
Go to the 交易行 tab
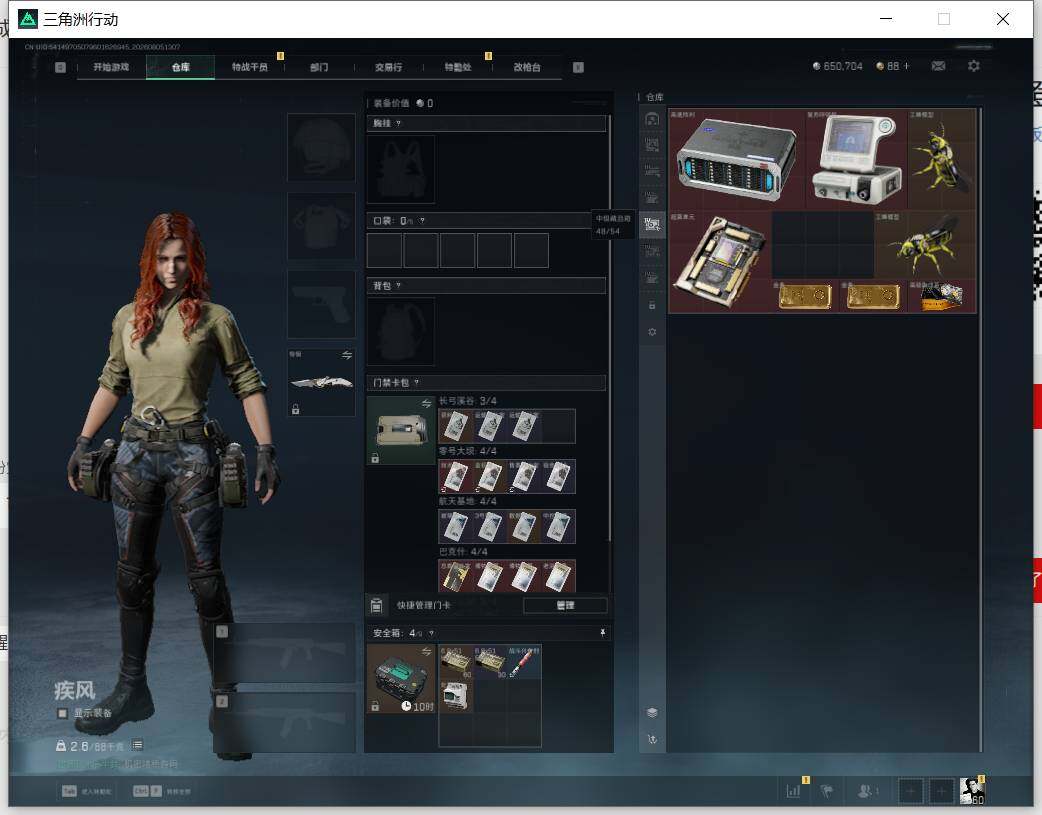point(388,67)
